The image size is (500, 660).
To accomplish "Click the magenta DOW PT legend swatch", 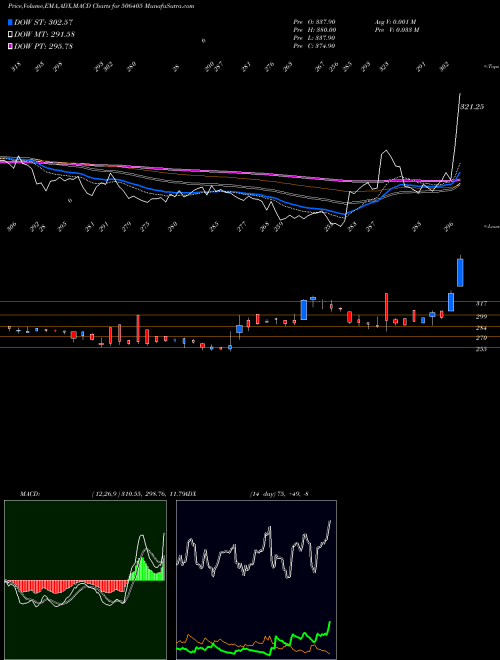I will 10,46.
